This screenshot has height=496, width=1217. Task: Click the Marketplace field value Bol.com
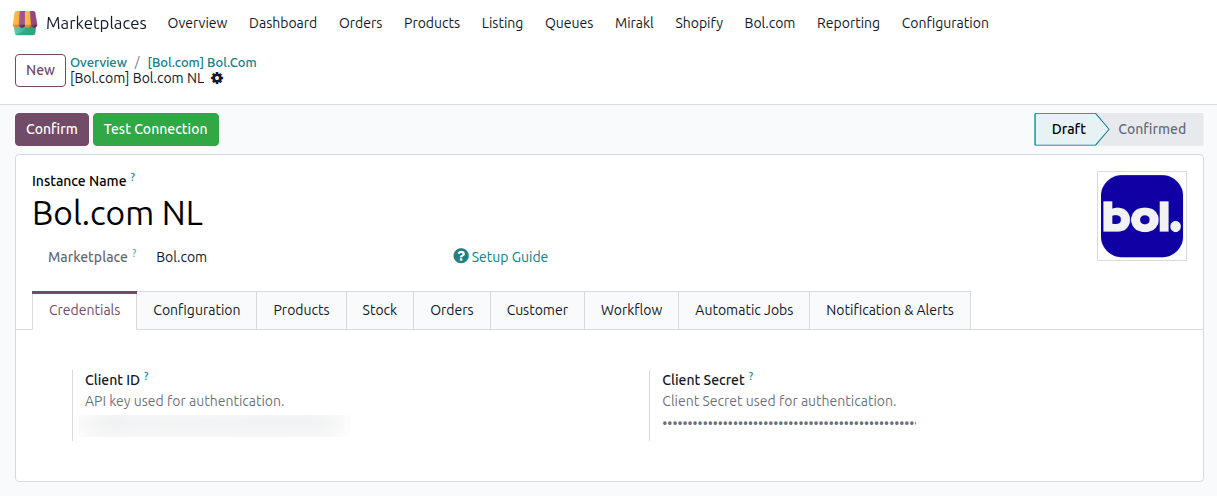(182, 257)
